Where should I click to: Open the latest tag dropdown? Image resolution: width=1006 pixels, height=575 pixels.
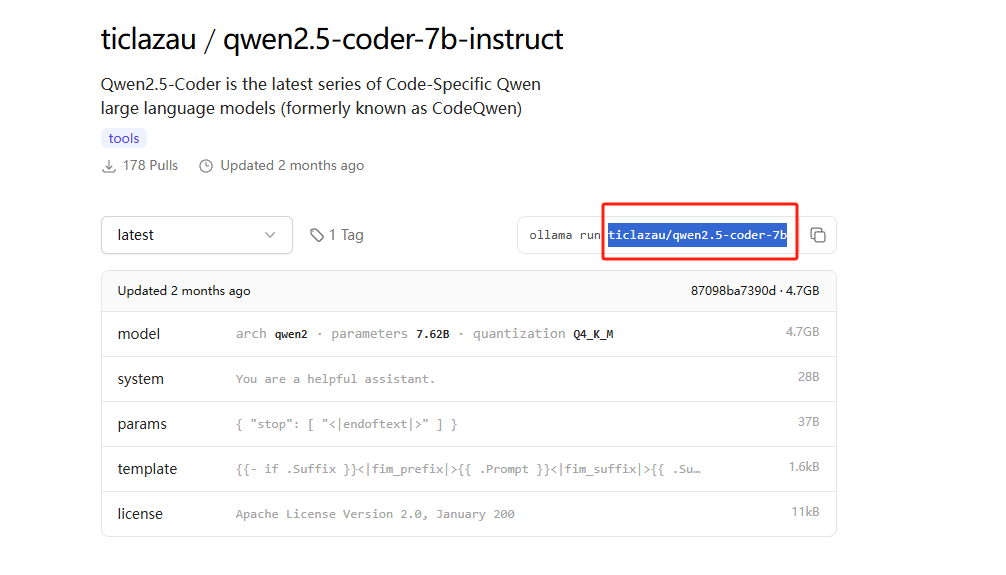pyautogui.click(x=196, y=235)
